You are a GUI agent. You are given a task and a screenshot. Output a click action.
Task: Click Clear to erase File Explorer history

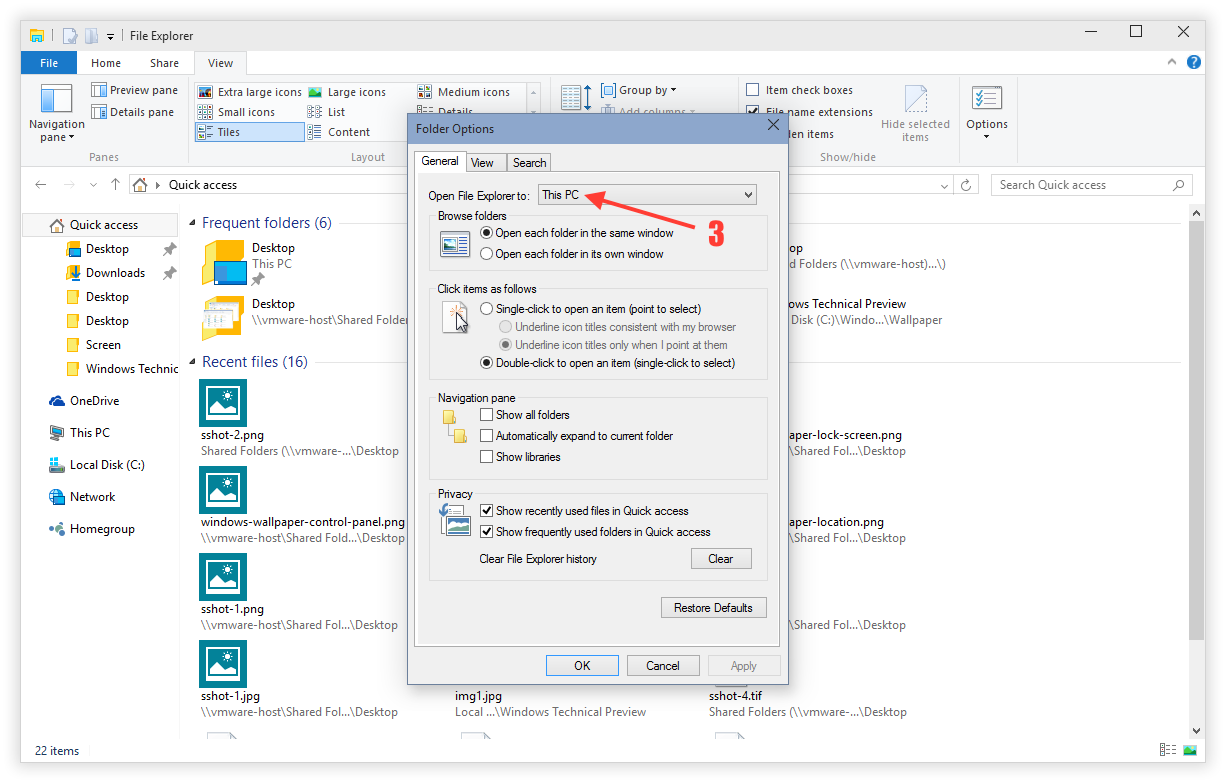(721, 558)
